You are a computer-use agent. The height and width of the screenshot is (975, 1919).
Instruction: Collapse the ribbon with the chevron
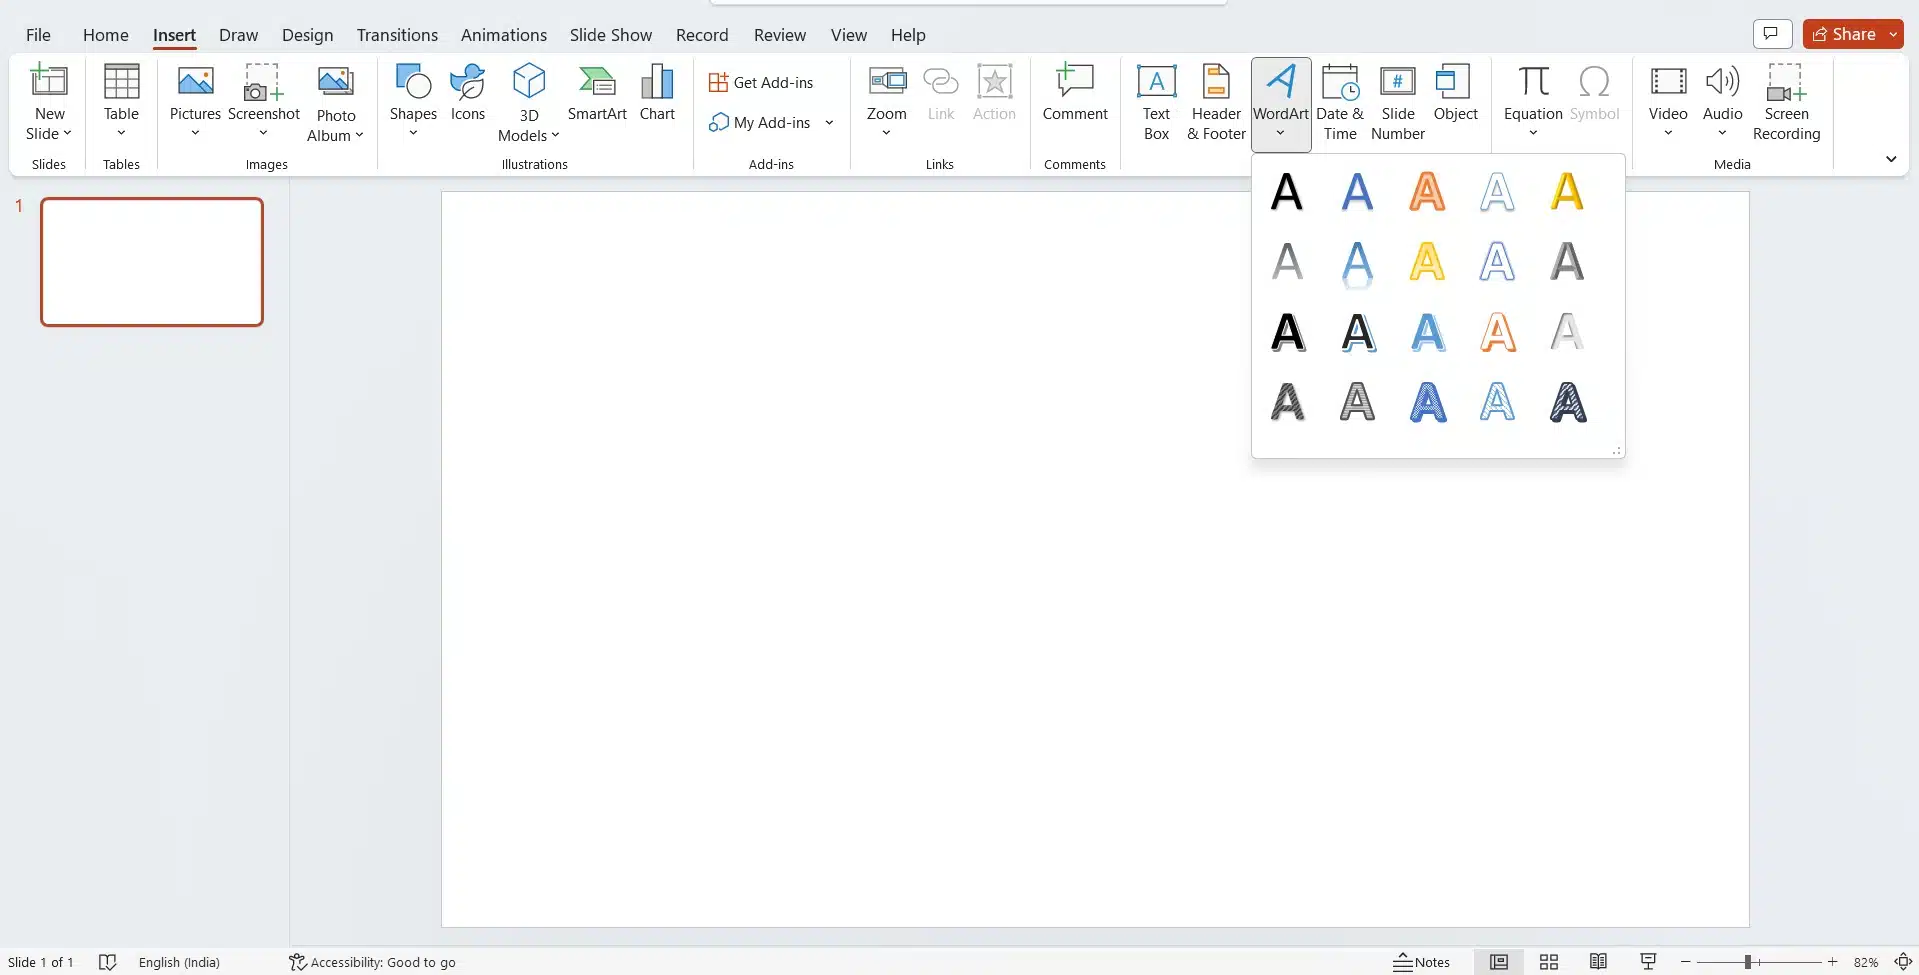click(x=1890, y=159)
